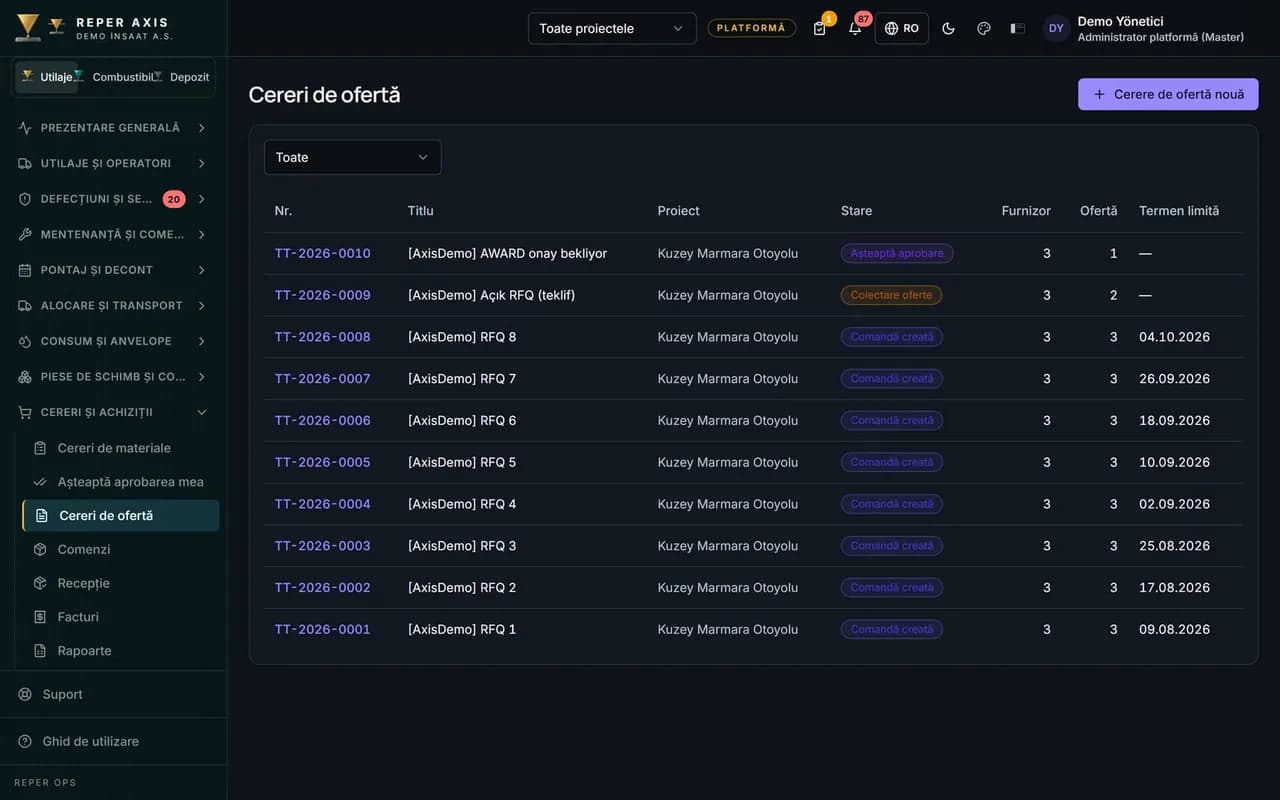Click the Mentenanță wrench icon
This screenshot has width=1280, height=800.
point(25,234)
